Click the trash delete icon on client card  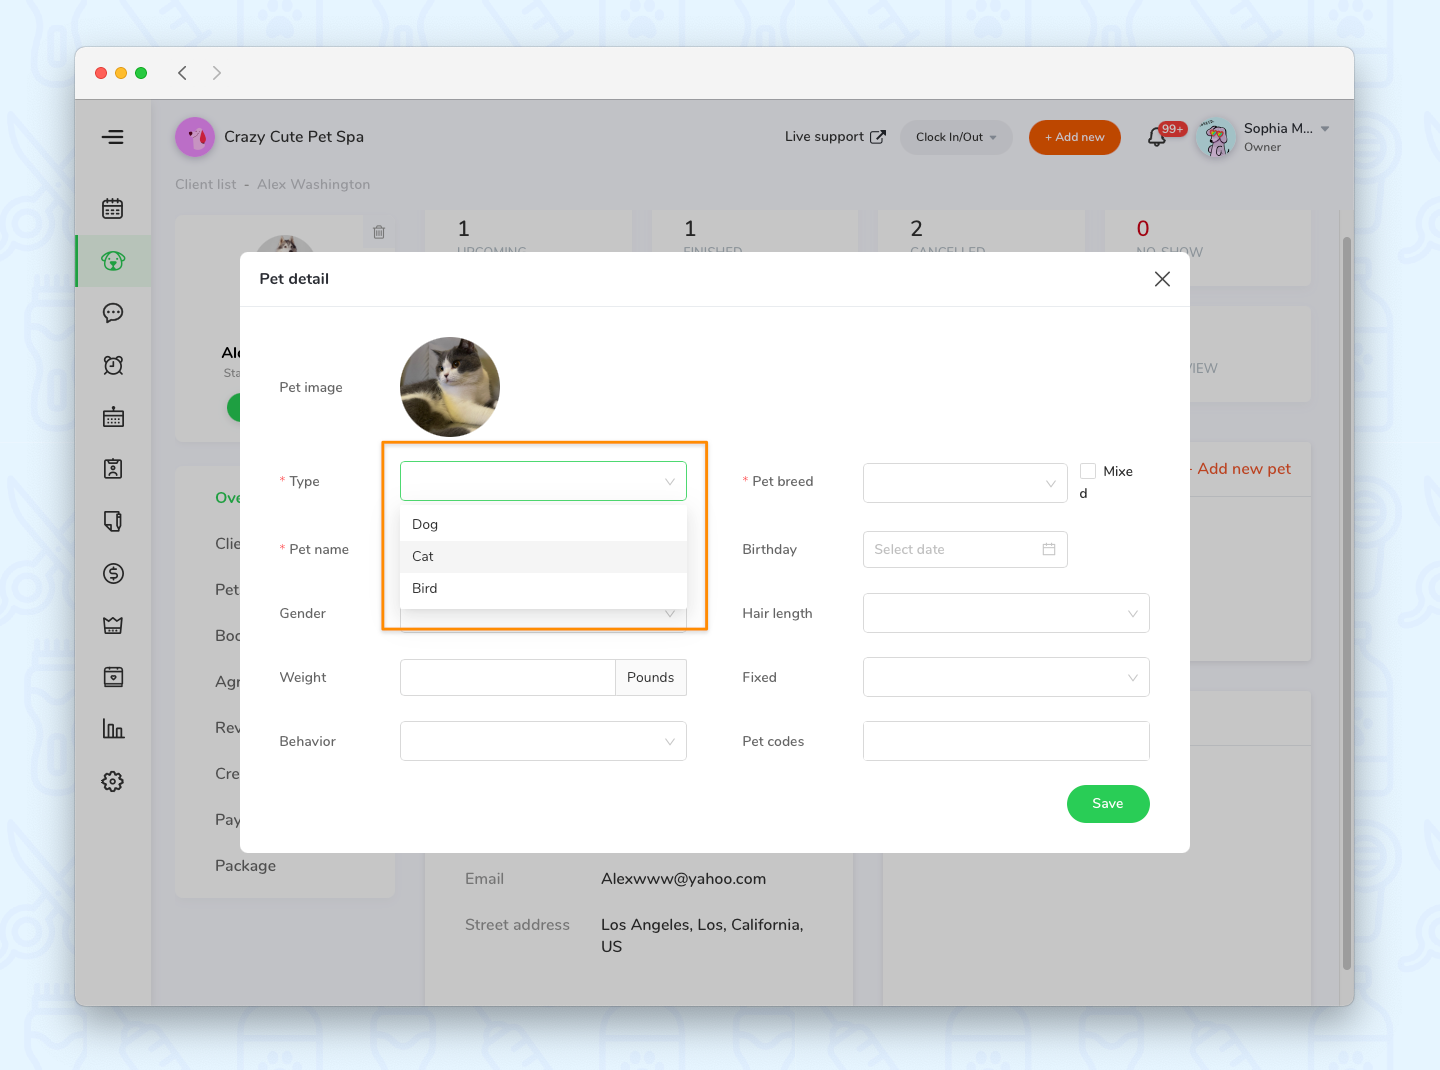[379, 232]
